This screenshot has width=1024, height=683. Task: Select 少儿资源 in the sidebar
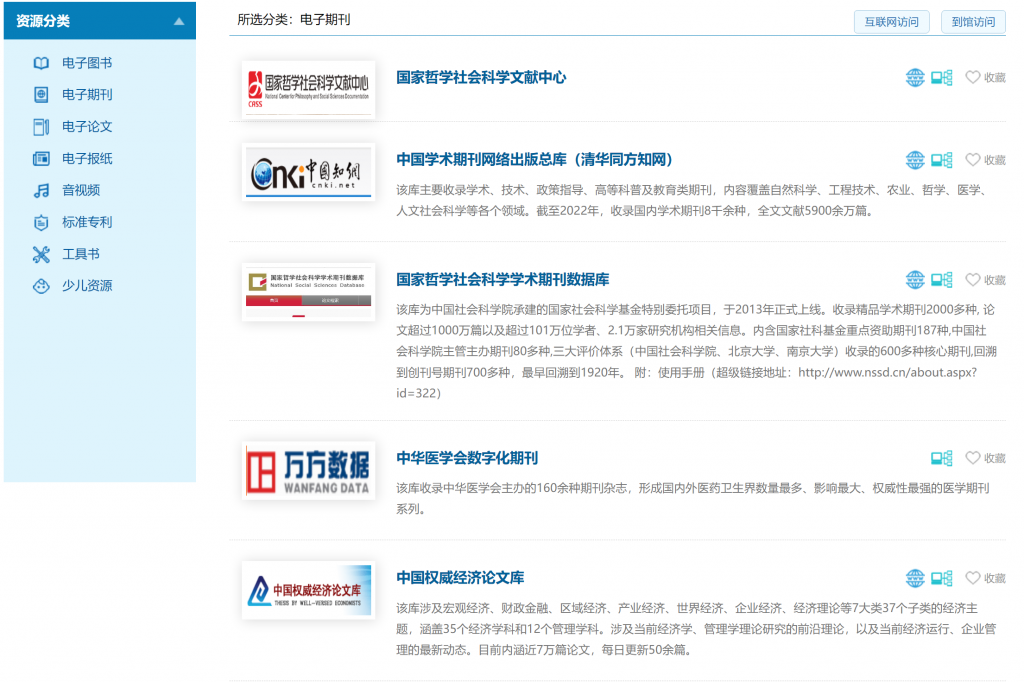click(x=87, y=286)
